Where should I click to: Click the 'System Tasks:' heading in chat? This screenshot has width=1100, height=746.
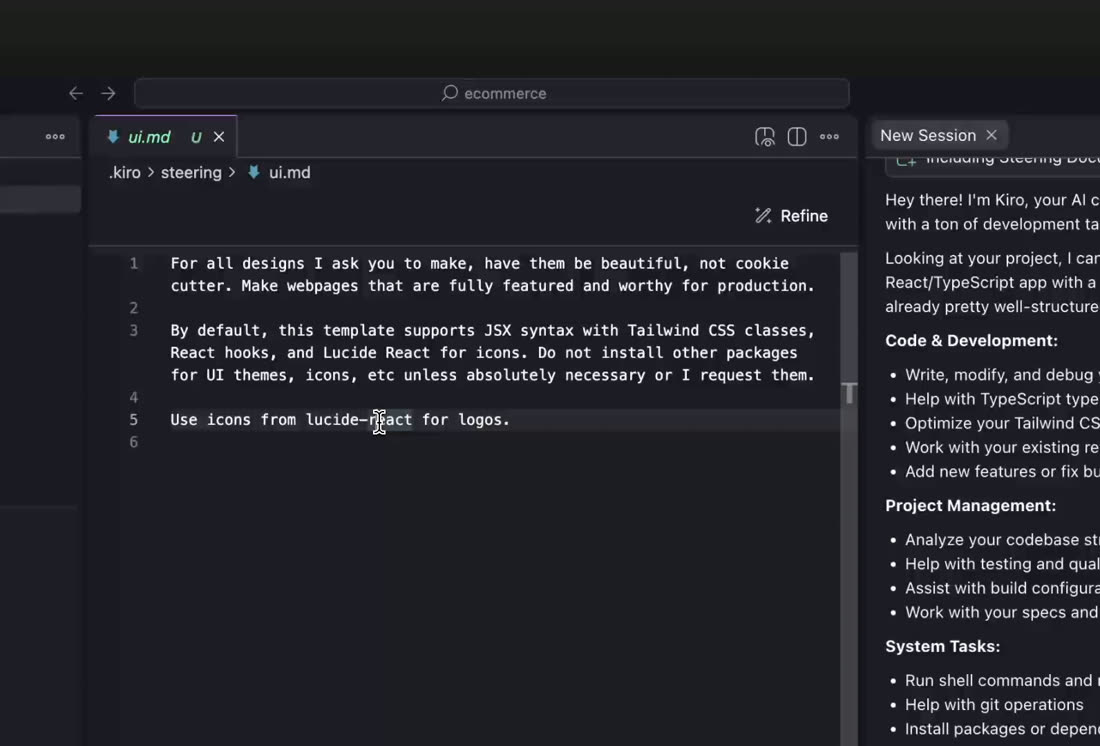point(942,646)
